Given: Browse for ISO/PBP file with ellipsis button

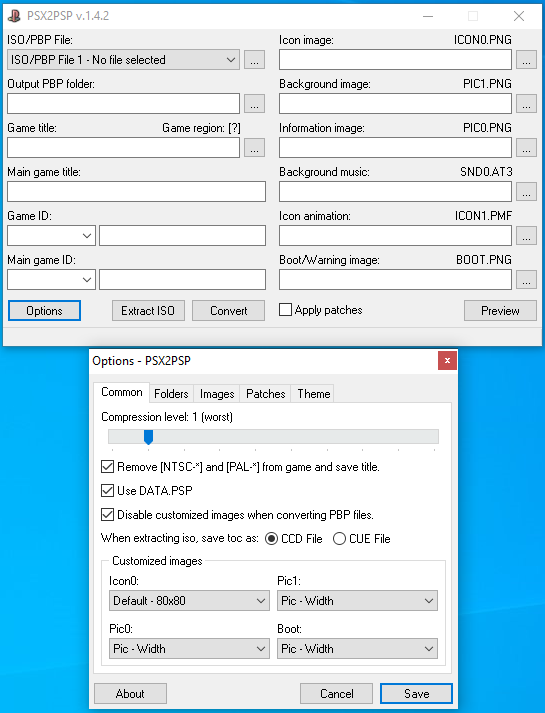Looking at the screenshot, I should pyautogui.click(x=255, y=60).
